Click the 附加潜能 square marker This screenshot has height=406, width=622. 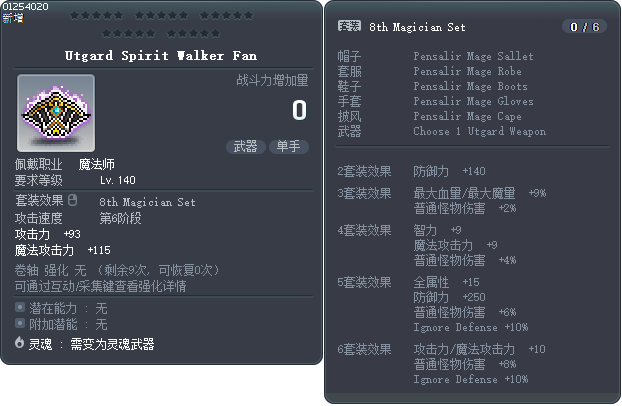(20, 323)
